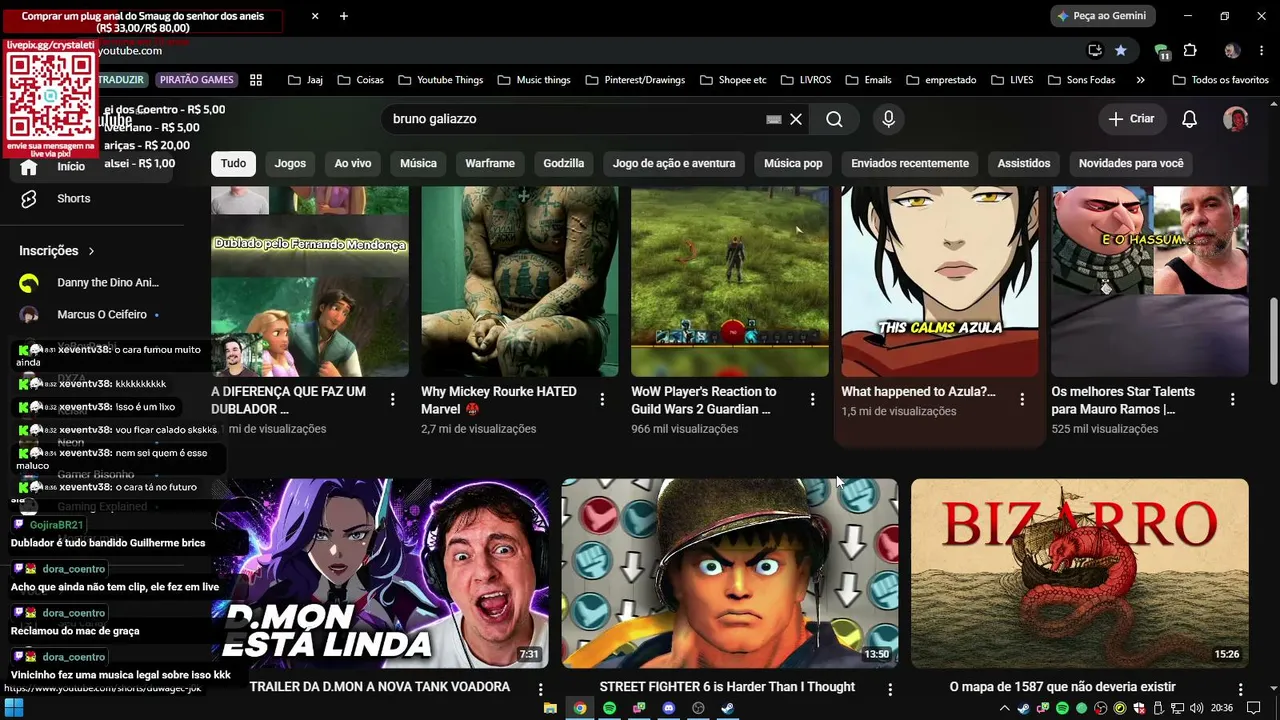The height and width of the screenshot is (720, 1280).
Task: Open options for A DIFERENÇA QUE FAZ video
Action: [x=392, y=400]
